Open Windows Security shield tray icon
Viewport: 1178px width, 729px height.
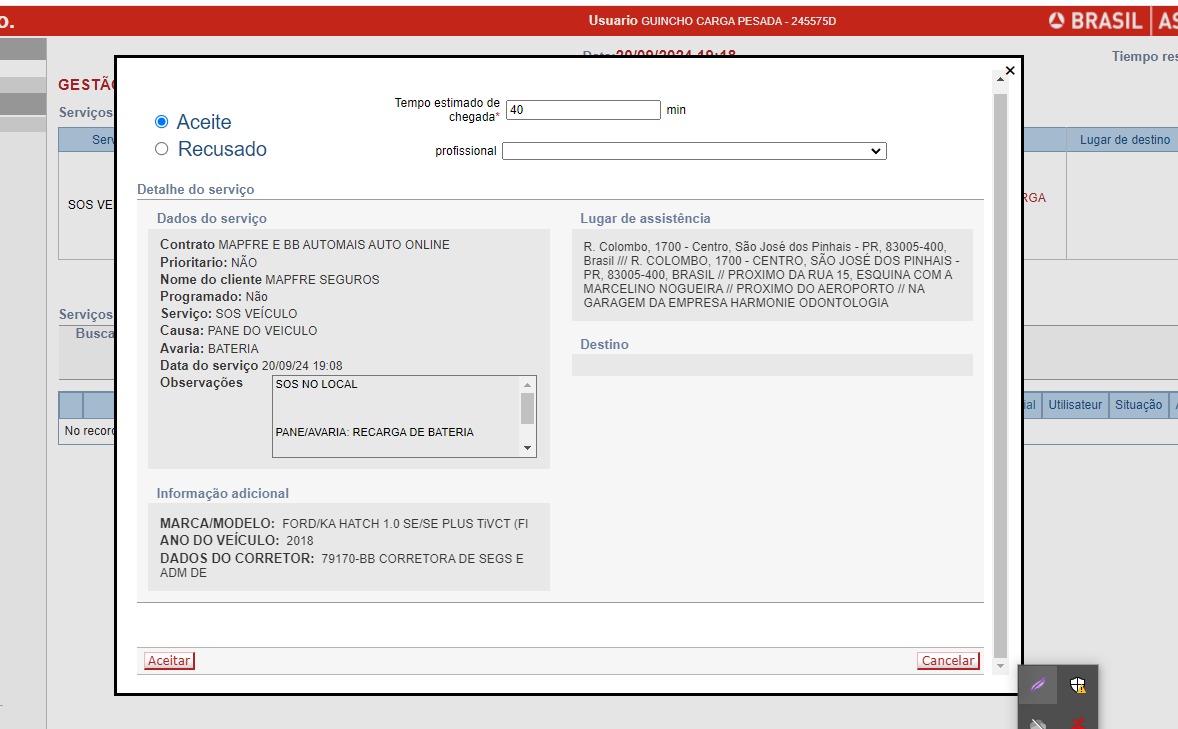(1077, 685)
